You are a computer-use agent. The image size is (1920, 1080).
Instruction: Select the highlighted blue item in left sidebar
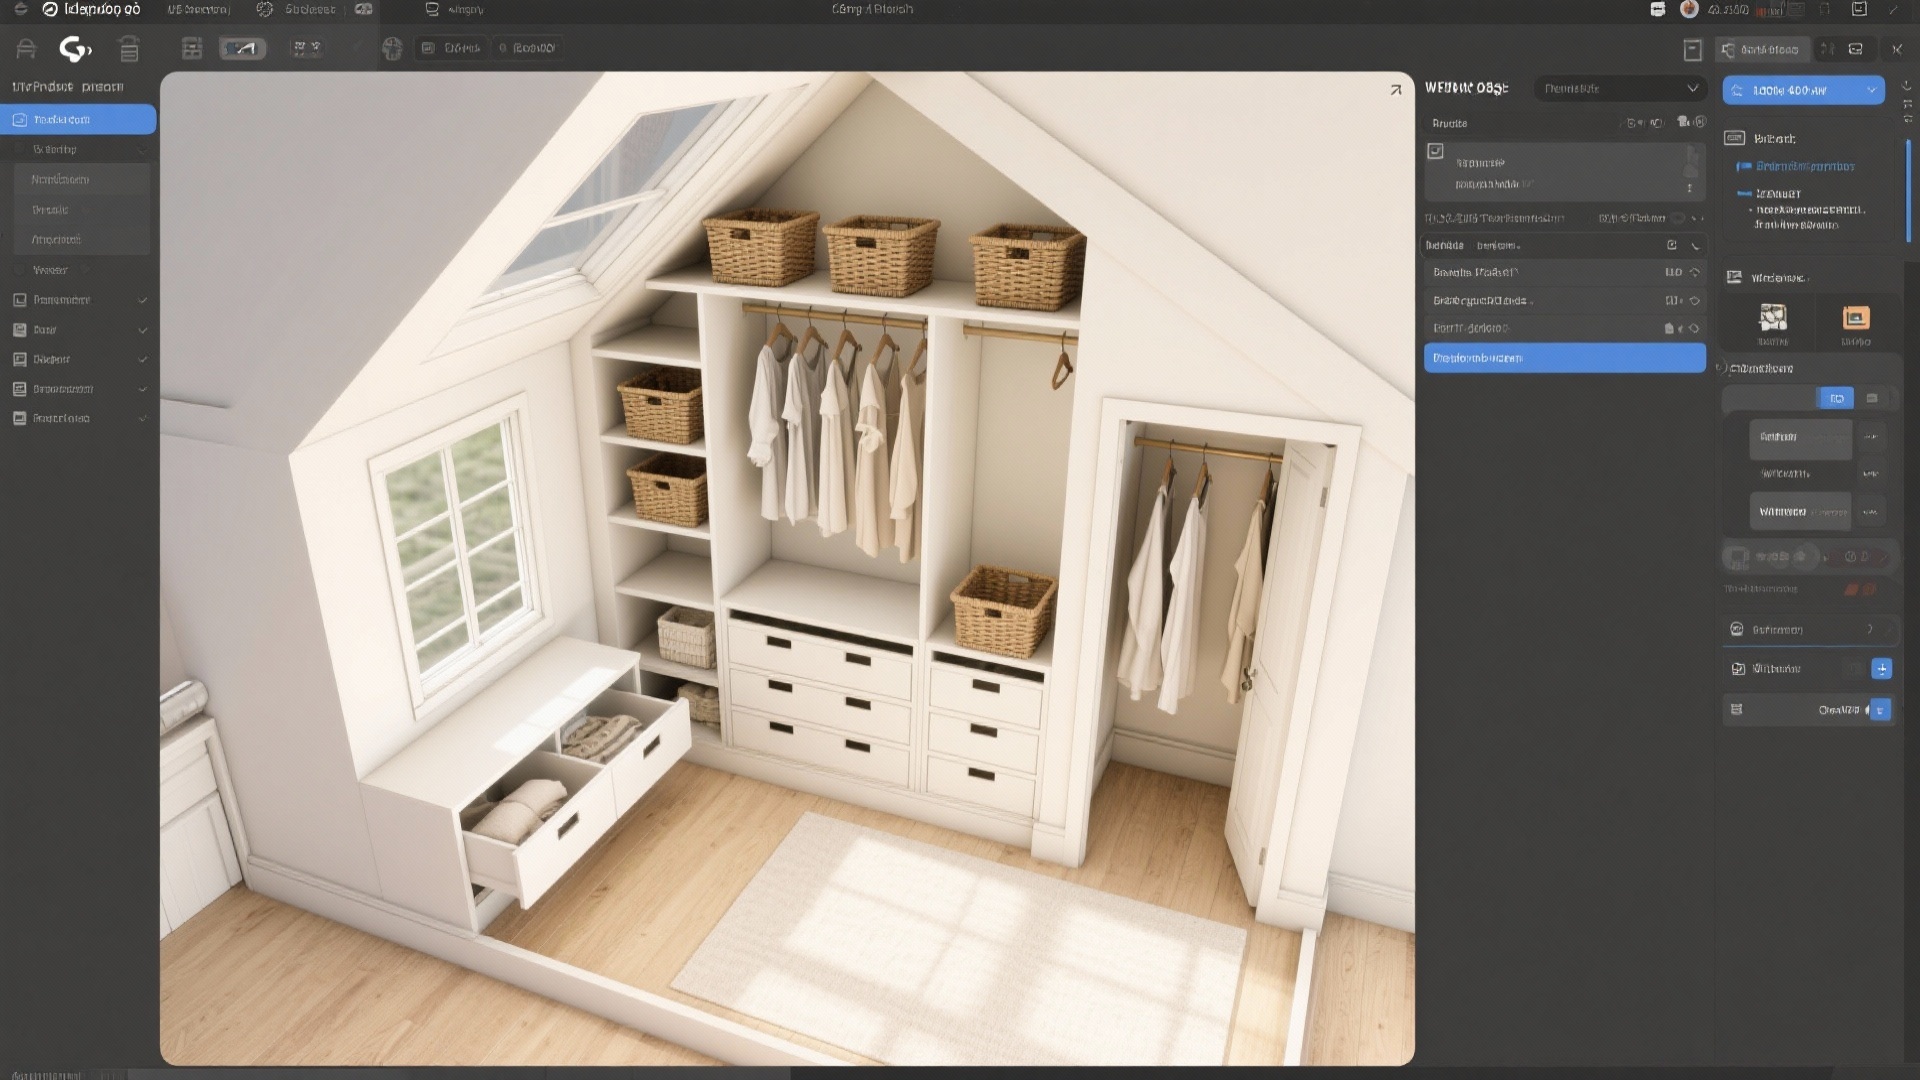click(78, 119)
